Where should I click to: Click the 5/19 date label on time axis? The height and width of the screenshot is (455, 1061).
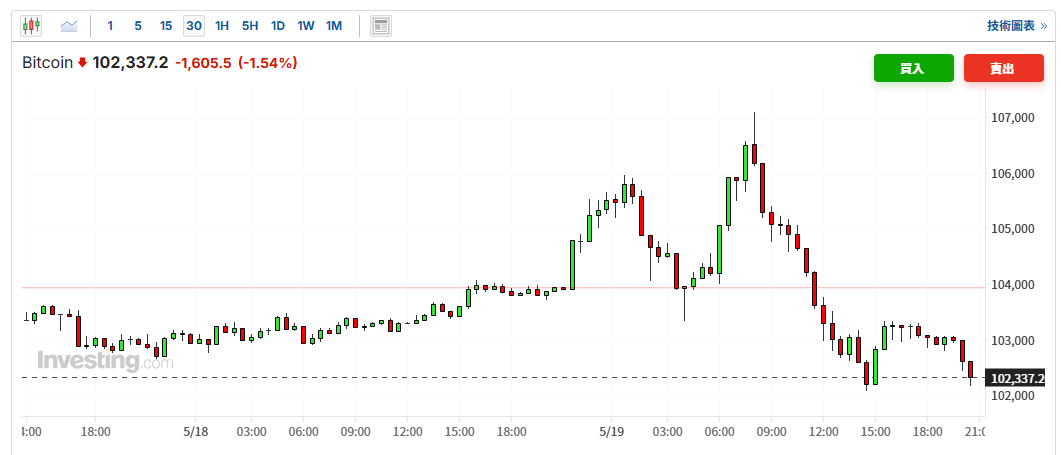(611, 431)
